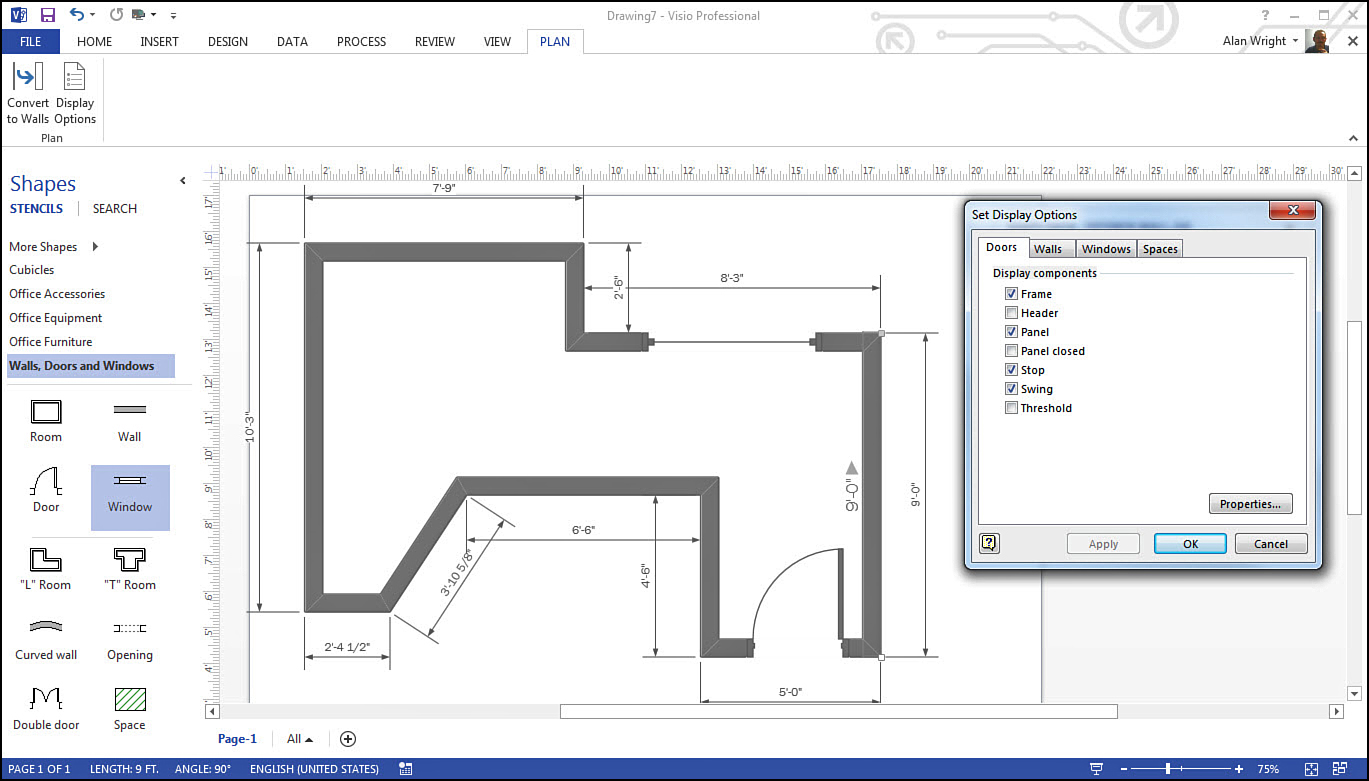This screenshot has width=1369, height=781.
Task: Click the zoom in plus icon
Action: tap(1239, 769)
